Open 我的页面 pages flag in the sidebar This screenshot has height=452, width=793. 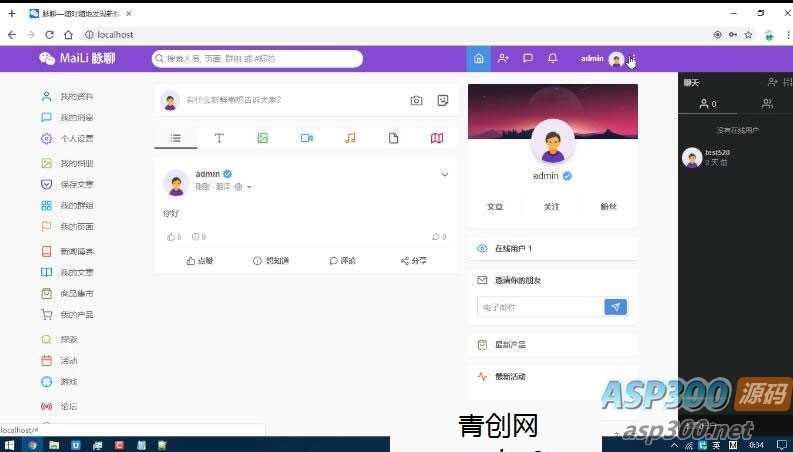click(x=67, y=227)
